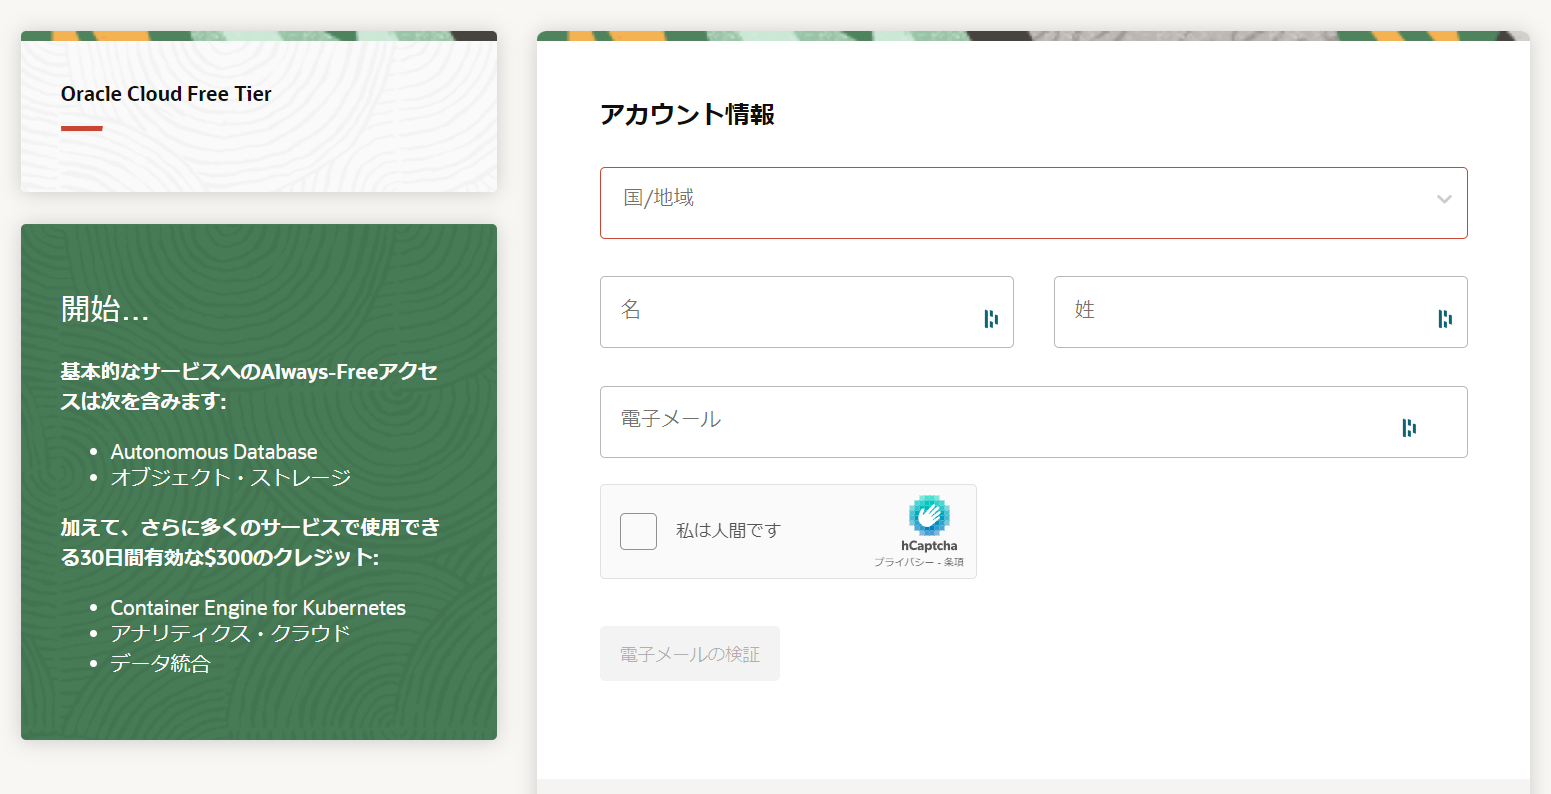This screenshot has width=1551, height=794.
Task: Check the 私は人間です hCaptcha checkbox
Action: (638, 531)
